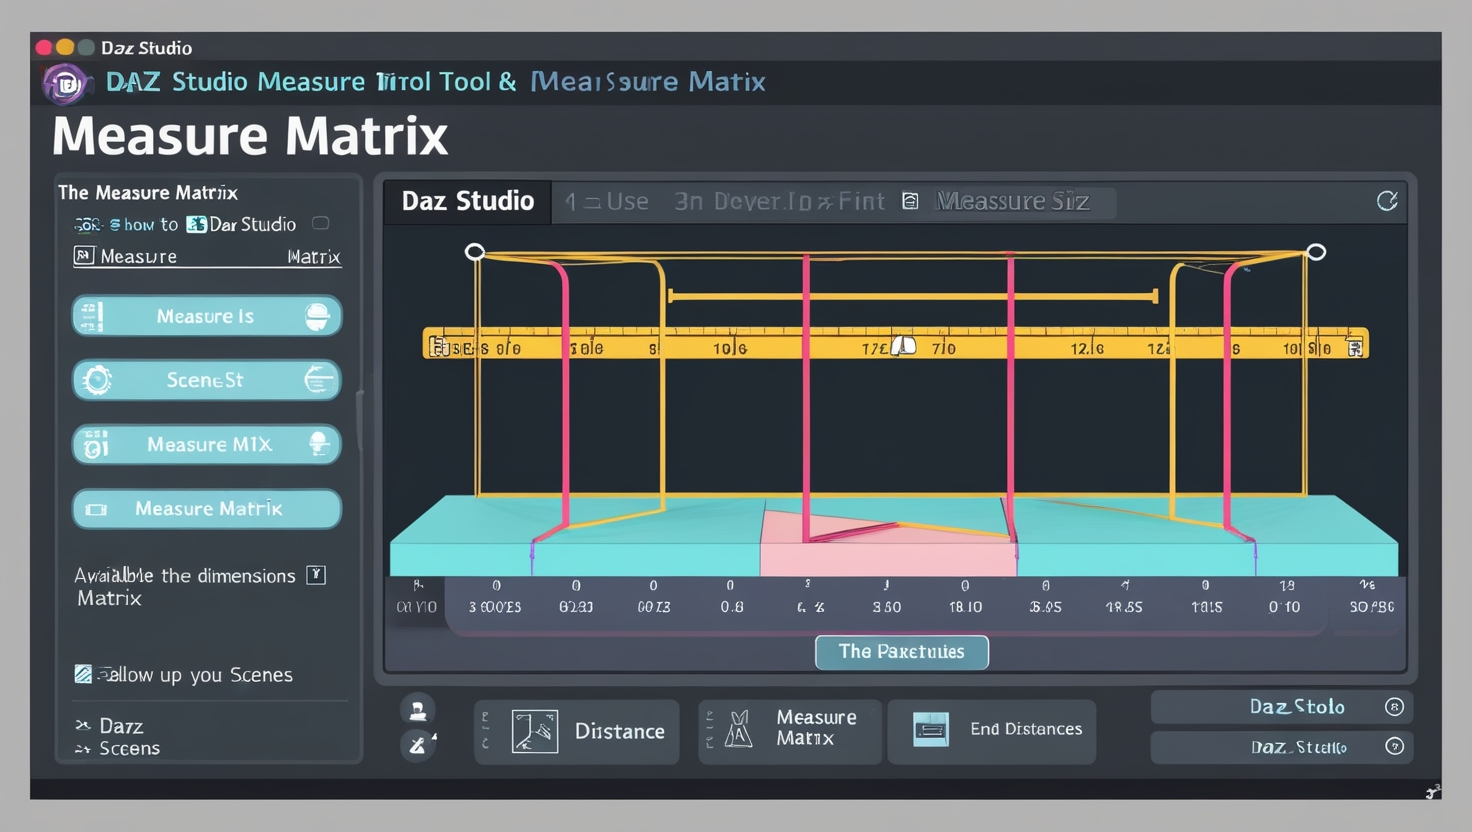
Task: Click the Fallow up you Scenes text
Action: coord(195,675)
